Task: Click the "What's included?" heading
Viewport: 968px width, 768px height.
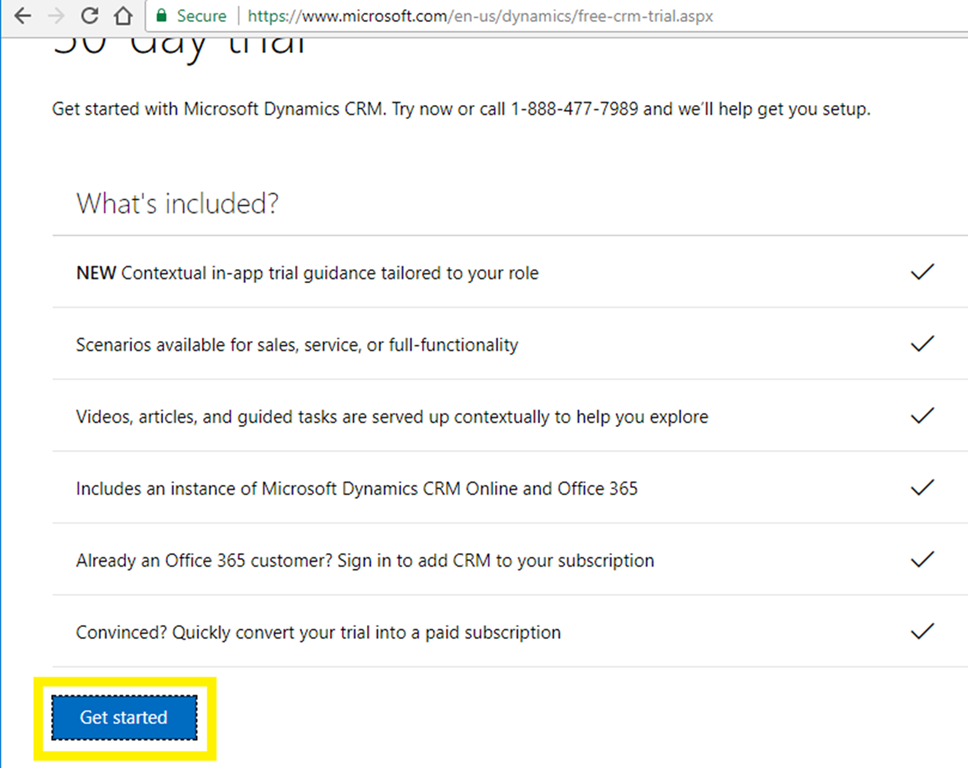Action: coord(177,204)
